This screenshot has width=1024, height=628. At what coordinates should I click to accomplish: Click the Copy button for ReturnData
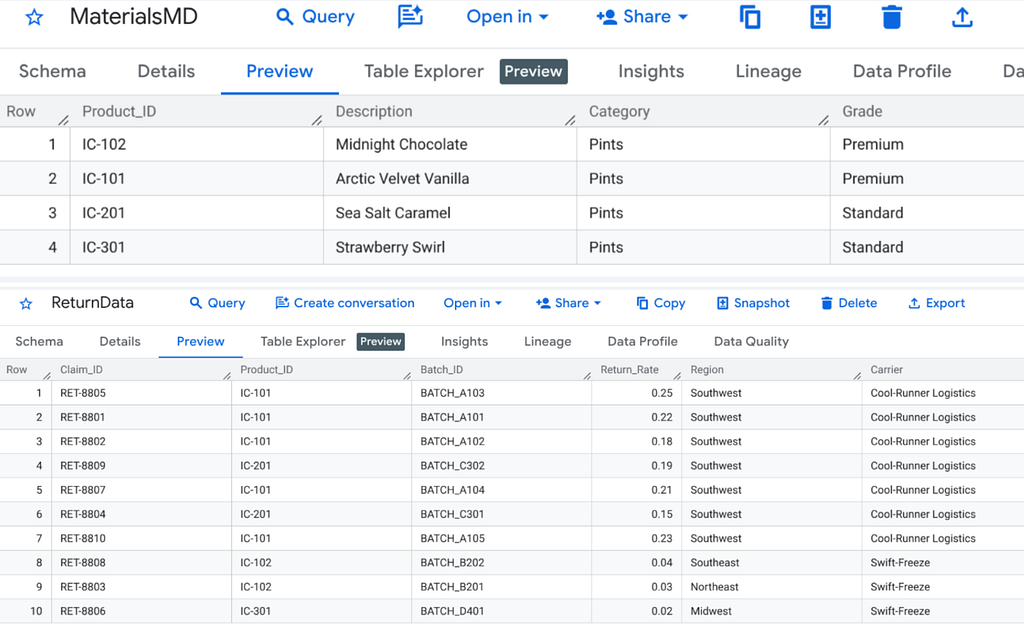click(x=661, y=303)
